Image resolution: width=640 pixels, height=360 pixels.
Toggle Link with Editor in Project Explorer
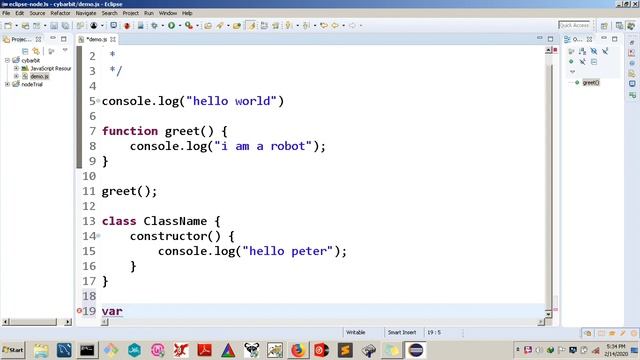point(36,51)
